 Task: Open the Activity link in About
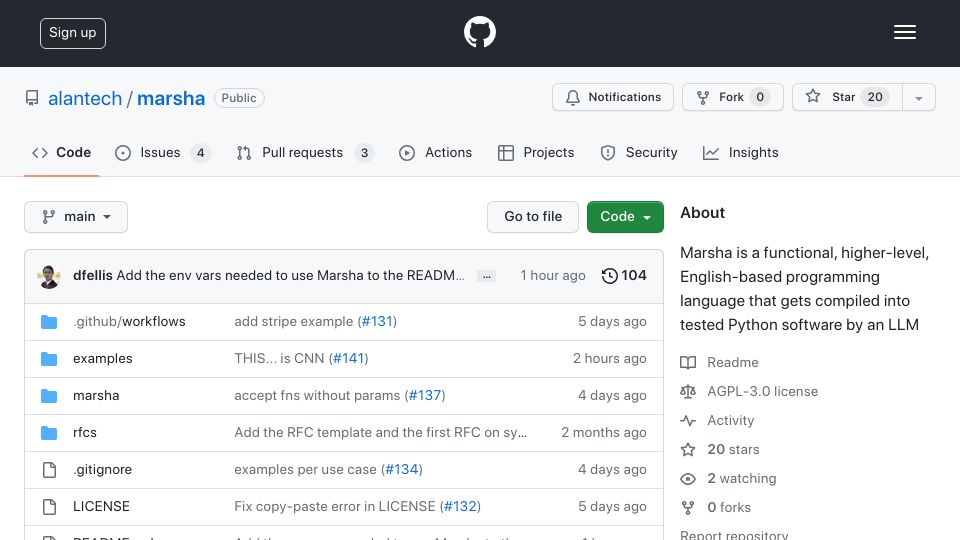coord(718,421)
